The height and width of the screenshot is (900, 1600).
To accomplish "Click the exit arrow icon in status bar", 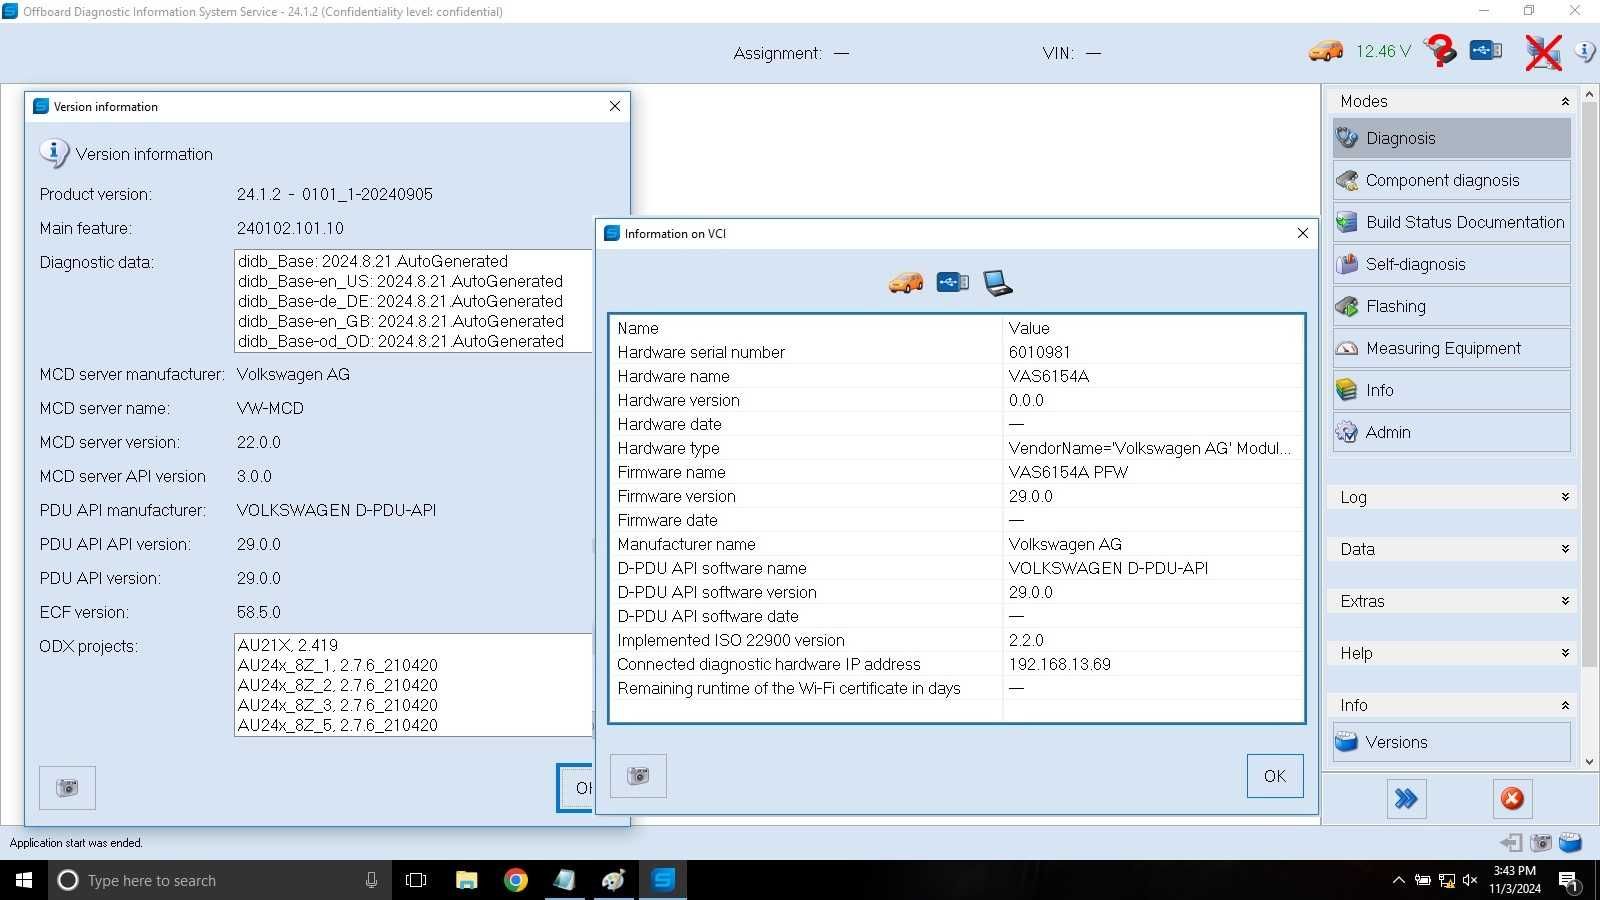I will [1511, 843].
